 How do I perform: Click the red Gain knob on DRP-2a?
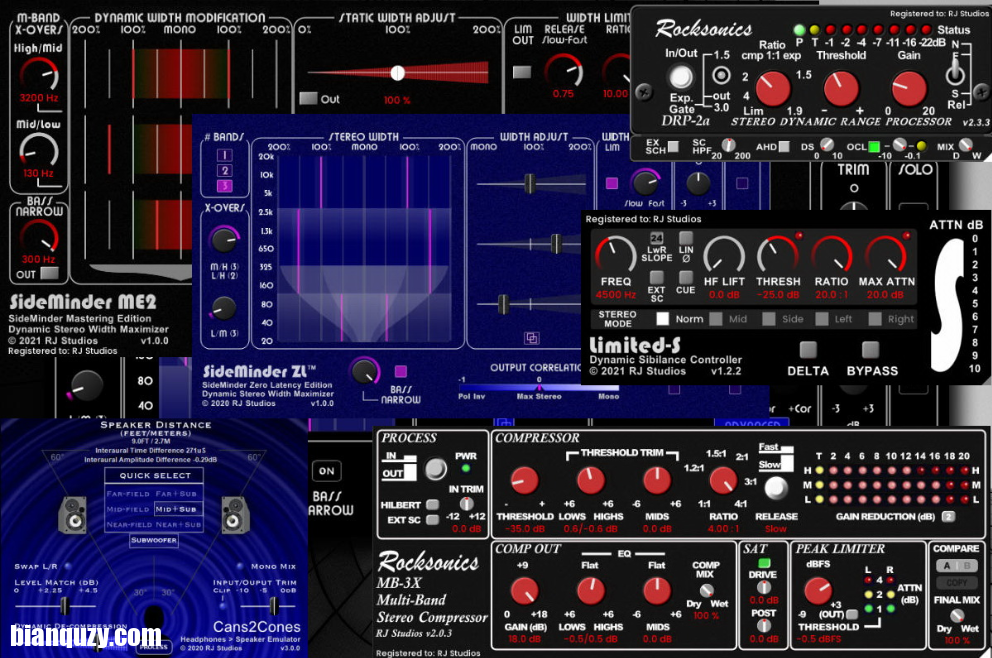point(908,89)
